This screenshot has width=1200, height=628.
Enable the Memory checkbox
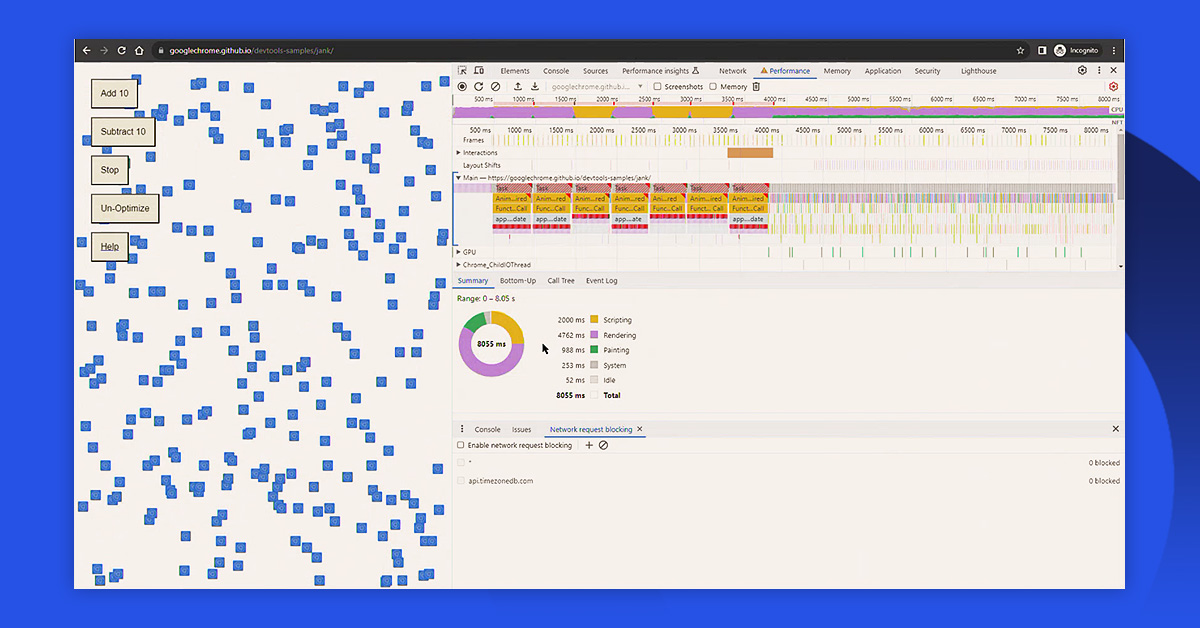(x=713, y=87)
